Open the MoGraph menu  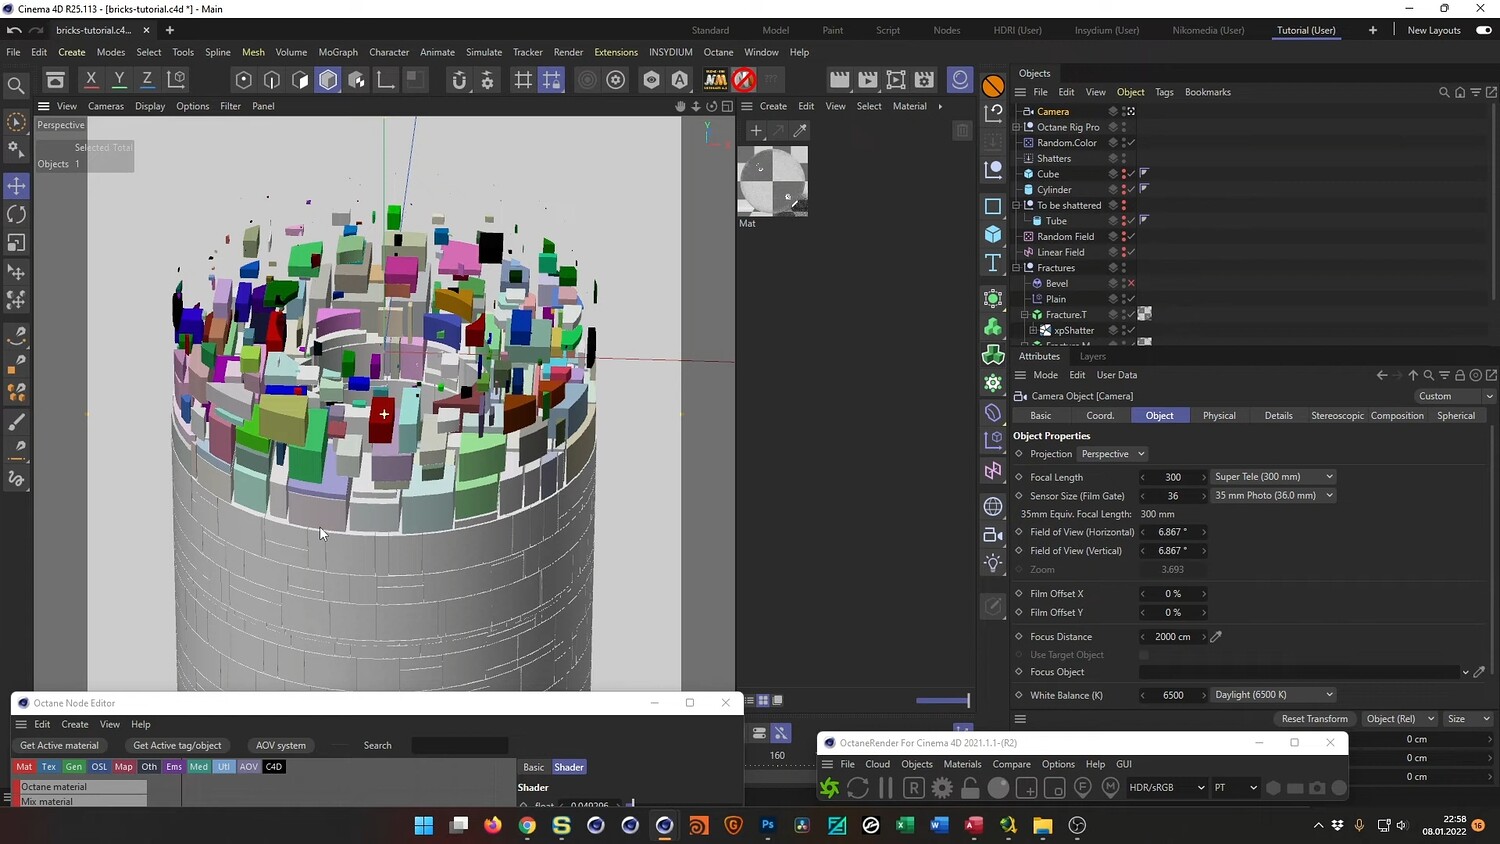coord(338,52)
